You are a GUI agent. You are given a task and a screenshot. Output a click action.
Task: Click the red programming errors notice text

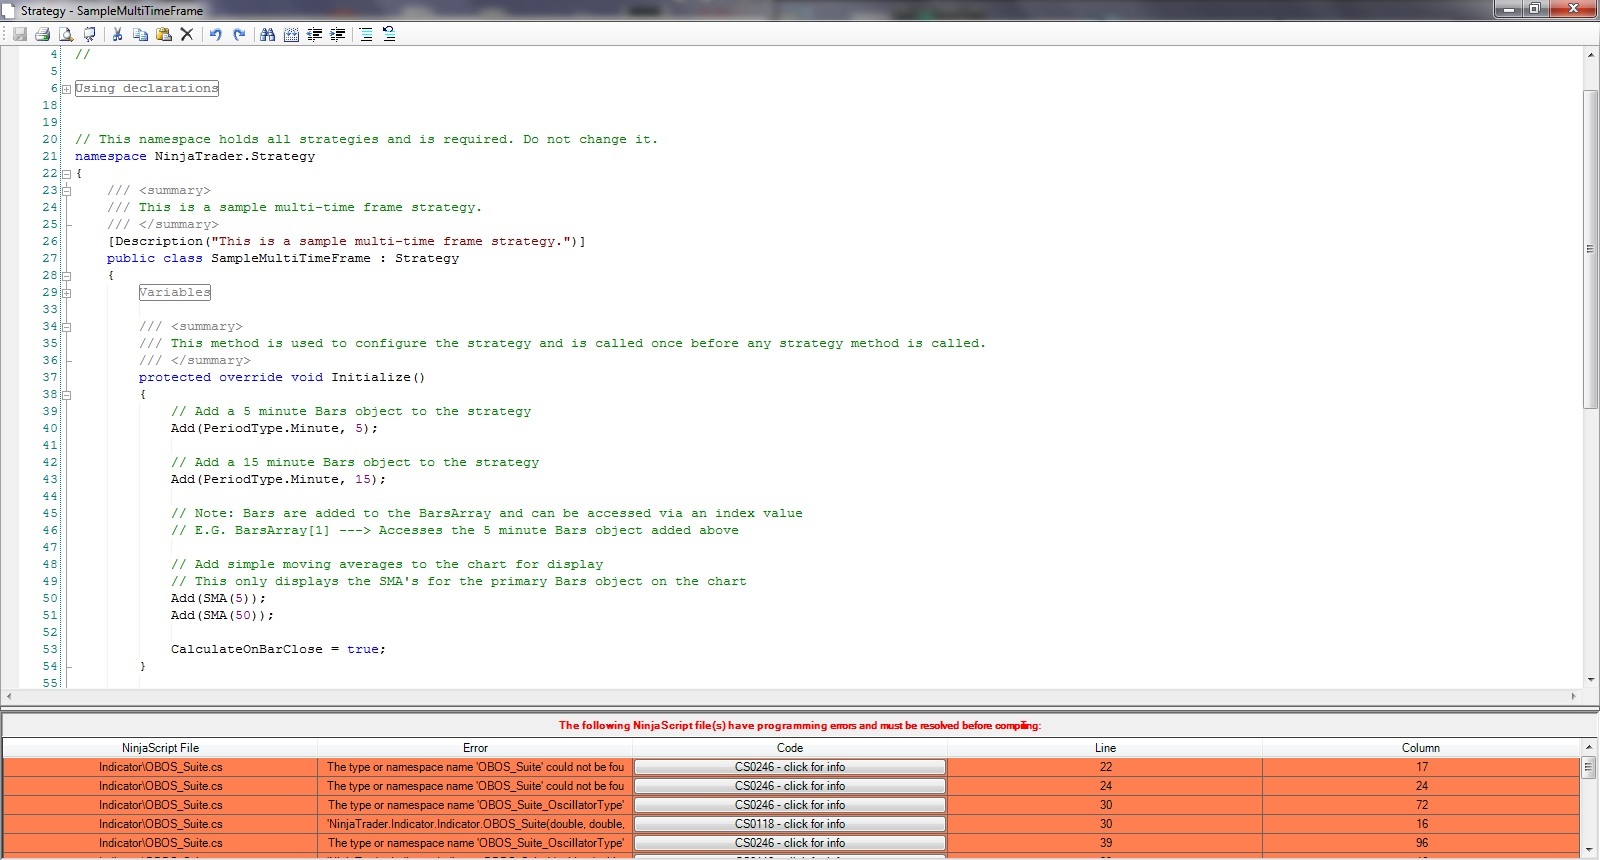pos(800,726)
